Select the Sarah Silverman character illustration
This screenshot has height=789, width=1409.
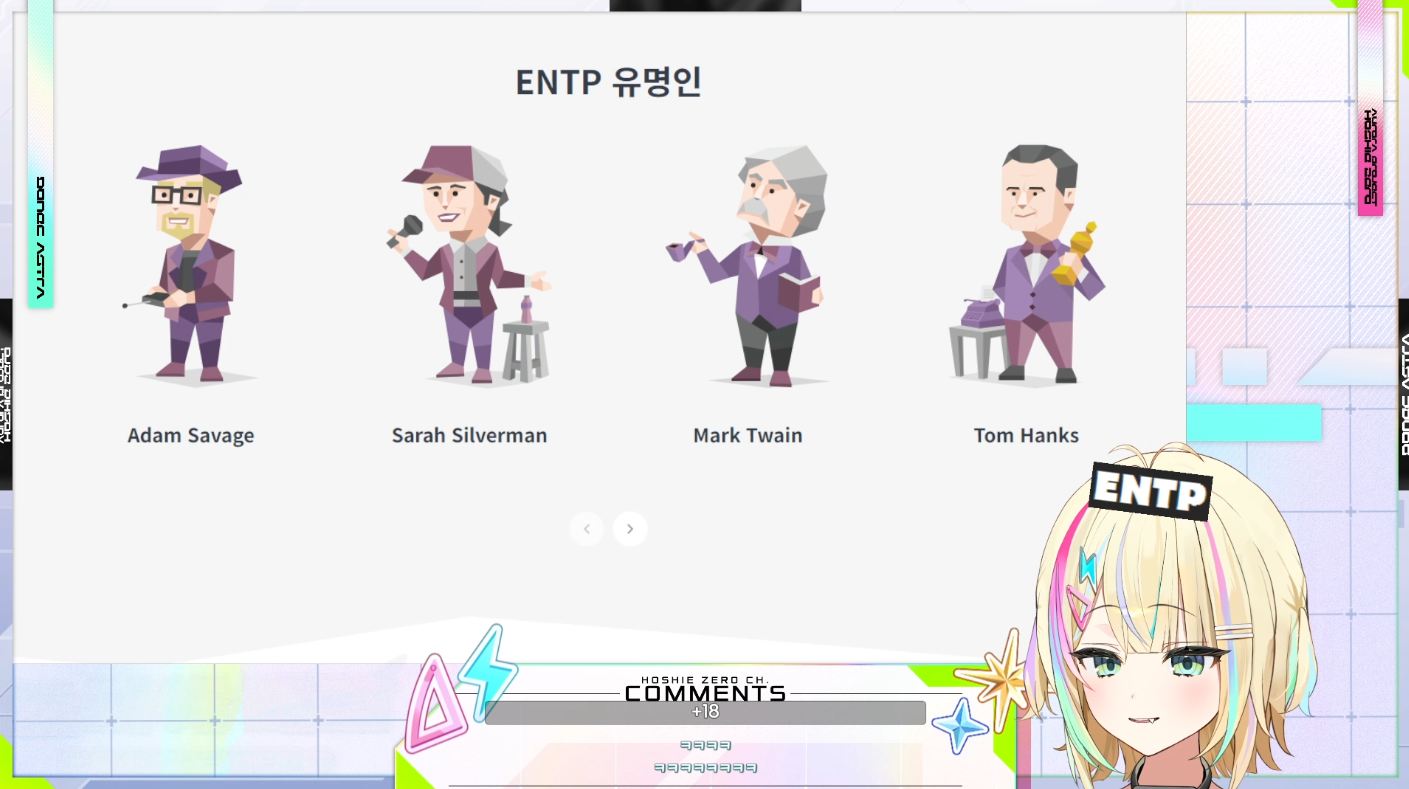click(x=469, y=265)
